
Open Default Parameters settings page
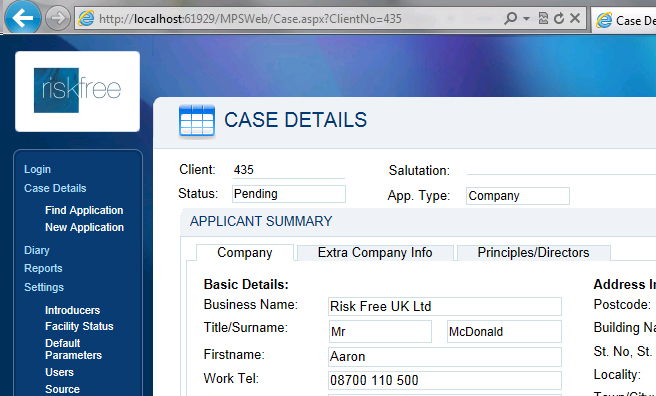click(x=73, y=349)
